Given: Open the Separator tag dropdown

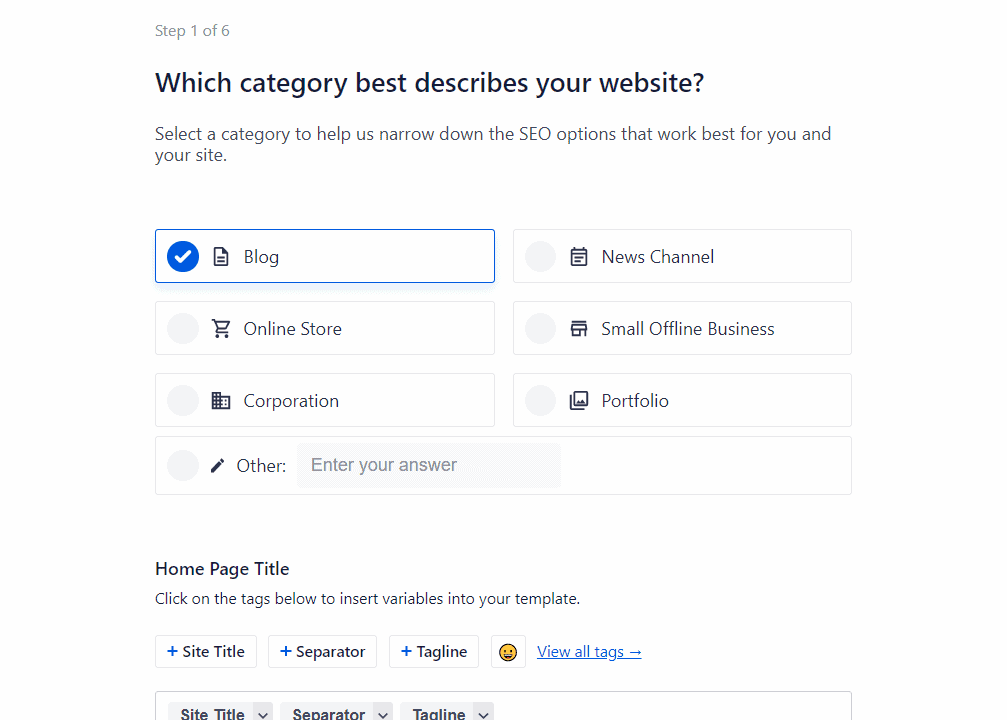Looking at the screenshot, I should coord(383,712).
